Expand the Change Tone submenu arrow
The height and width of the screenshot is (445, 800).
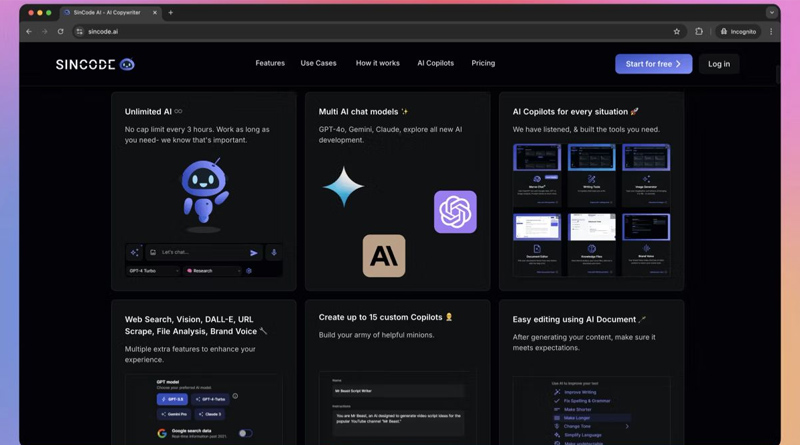click(x=627, y=426)
